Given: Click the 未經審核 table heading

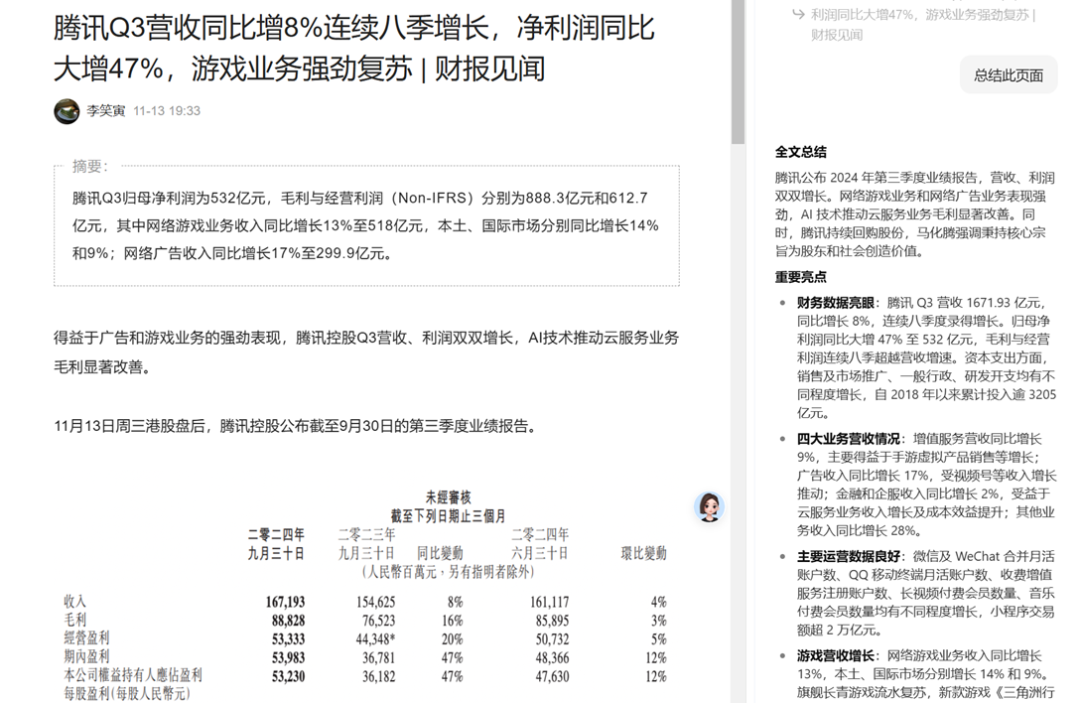Looking at the screenshot, I should point(448,497).
